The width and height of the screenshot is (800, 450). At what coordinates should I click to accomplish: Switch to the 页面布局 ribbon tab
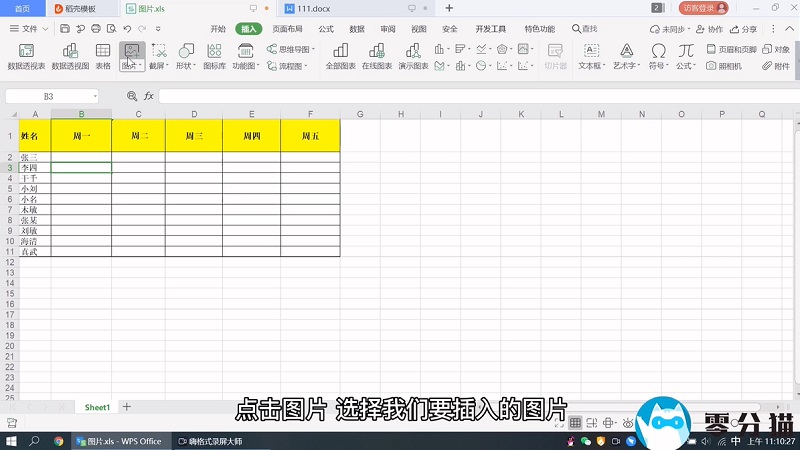287,29
